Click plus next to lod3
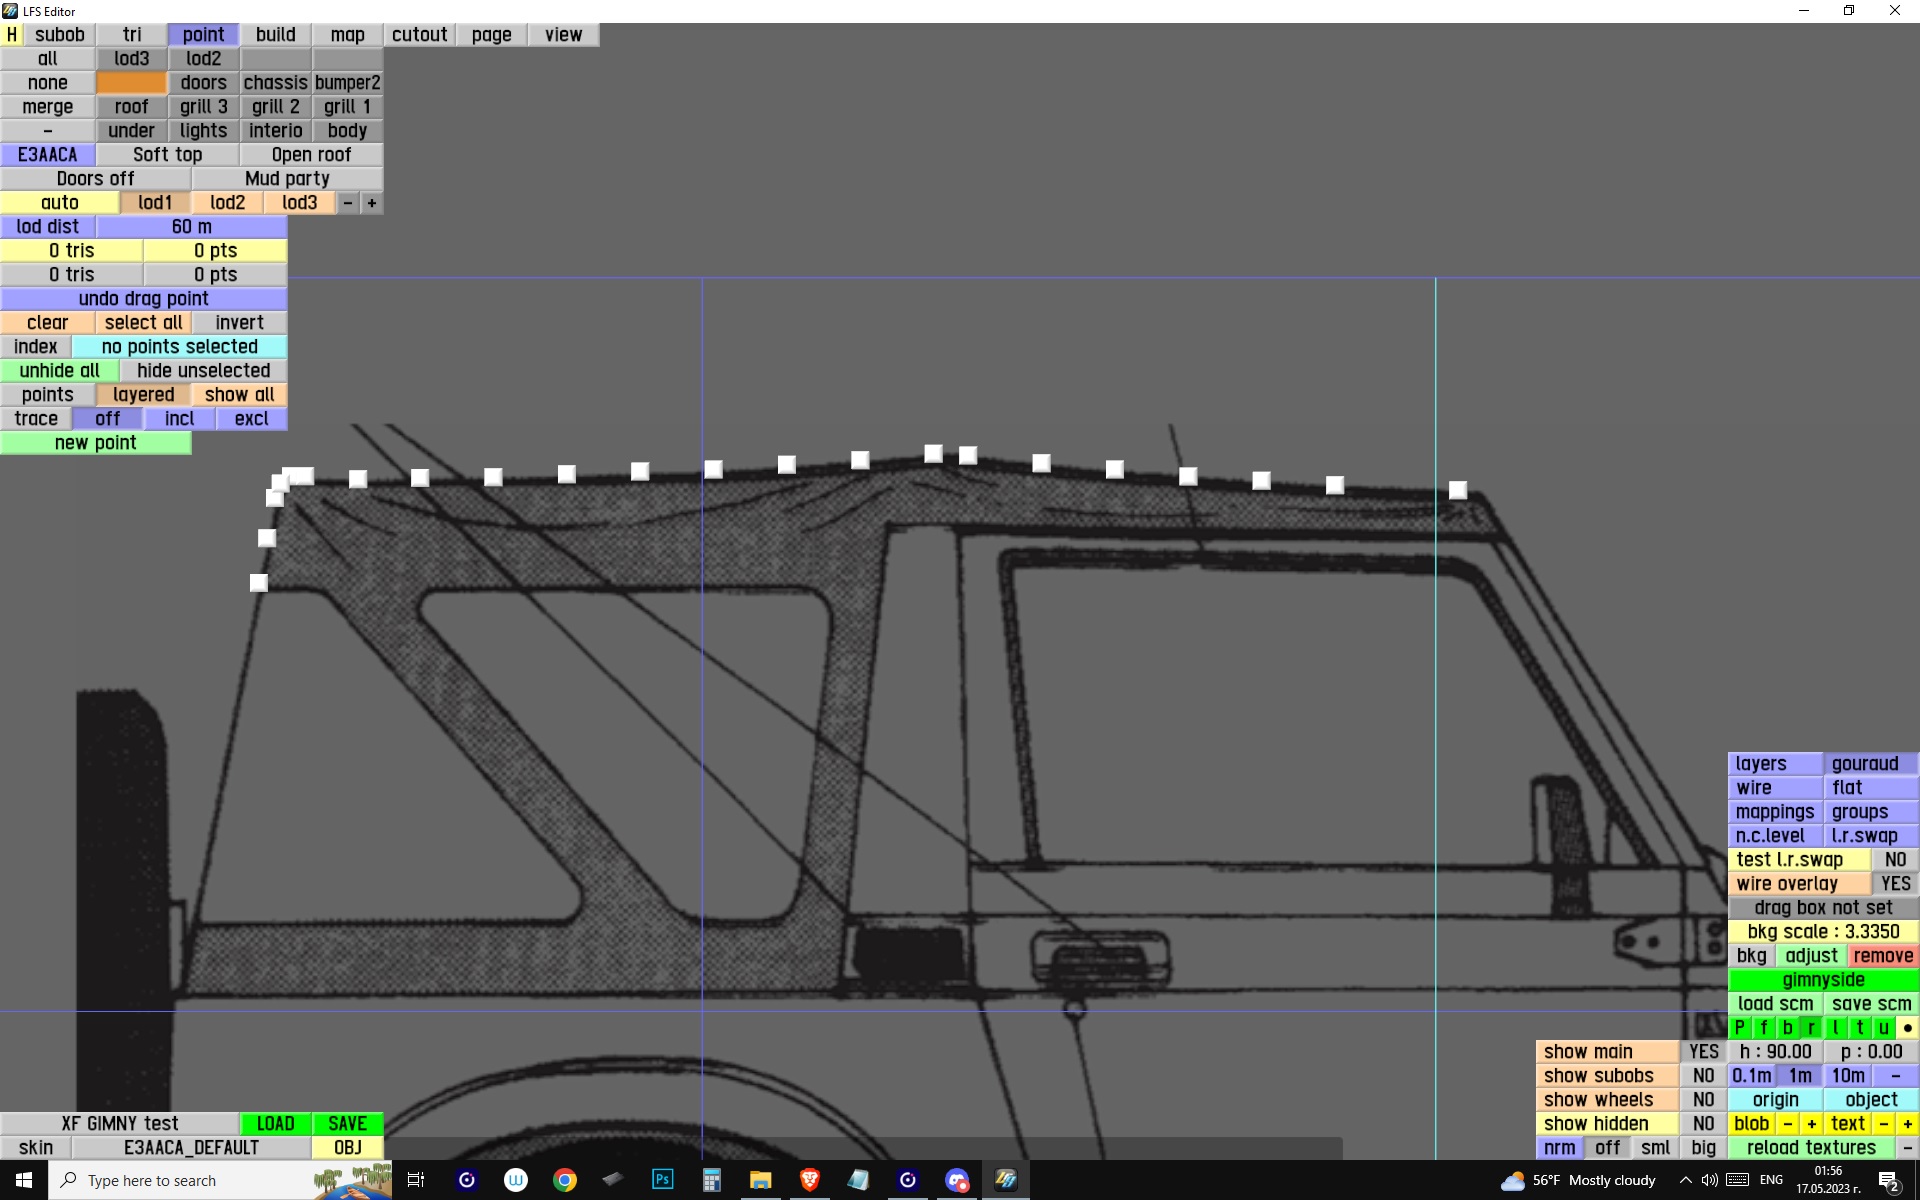This screenshot has height=1200, width=1920. (371, 203)
